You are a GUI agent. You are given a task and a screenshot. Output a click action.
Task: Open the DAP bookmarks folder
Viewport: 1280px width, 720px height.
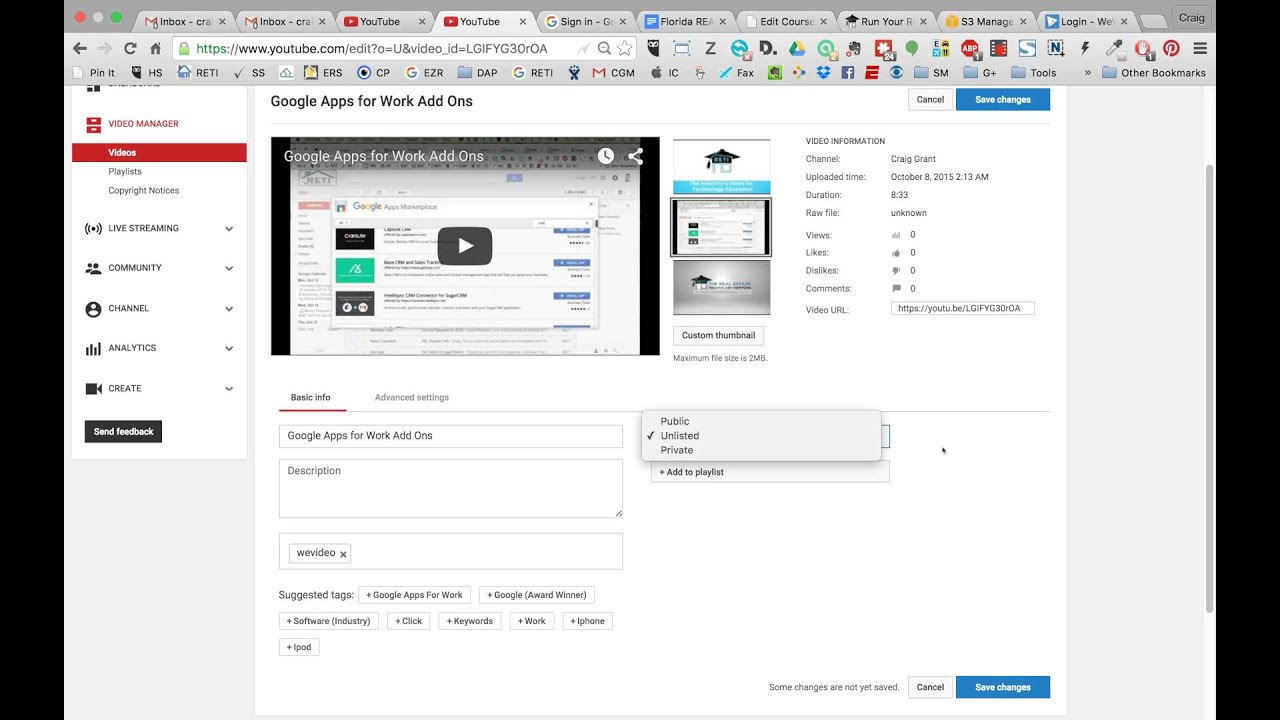coord(478,72)
